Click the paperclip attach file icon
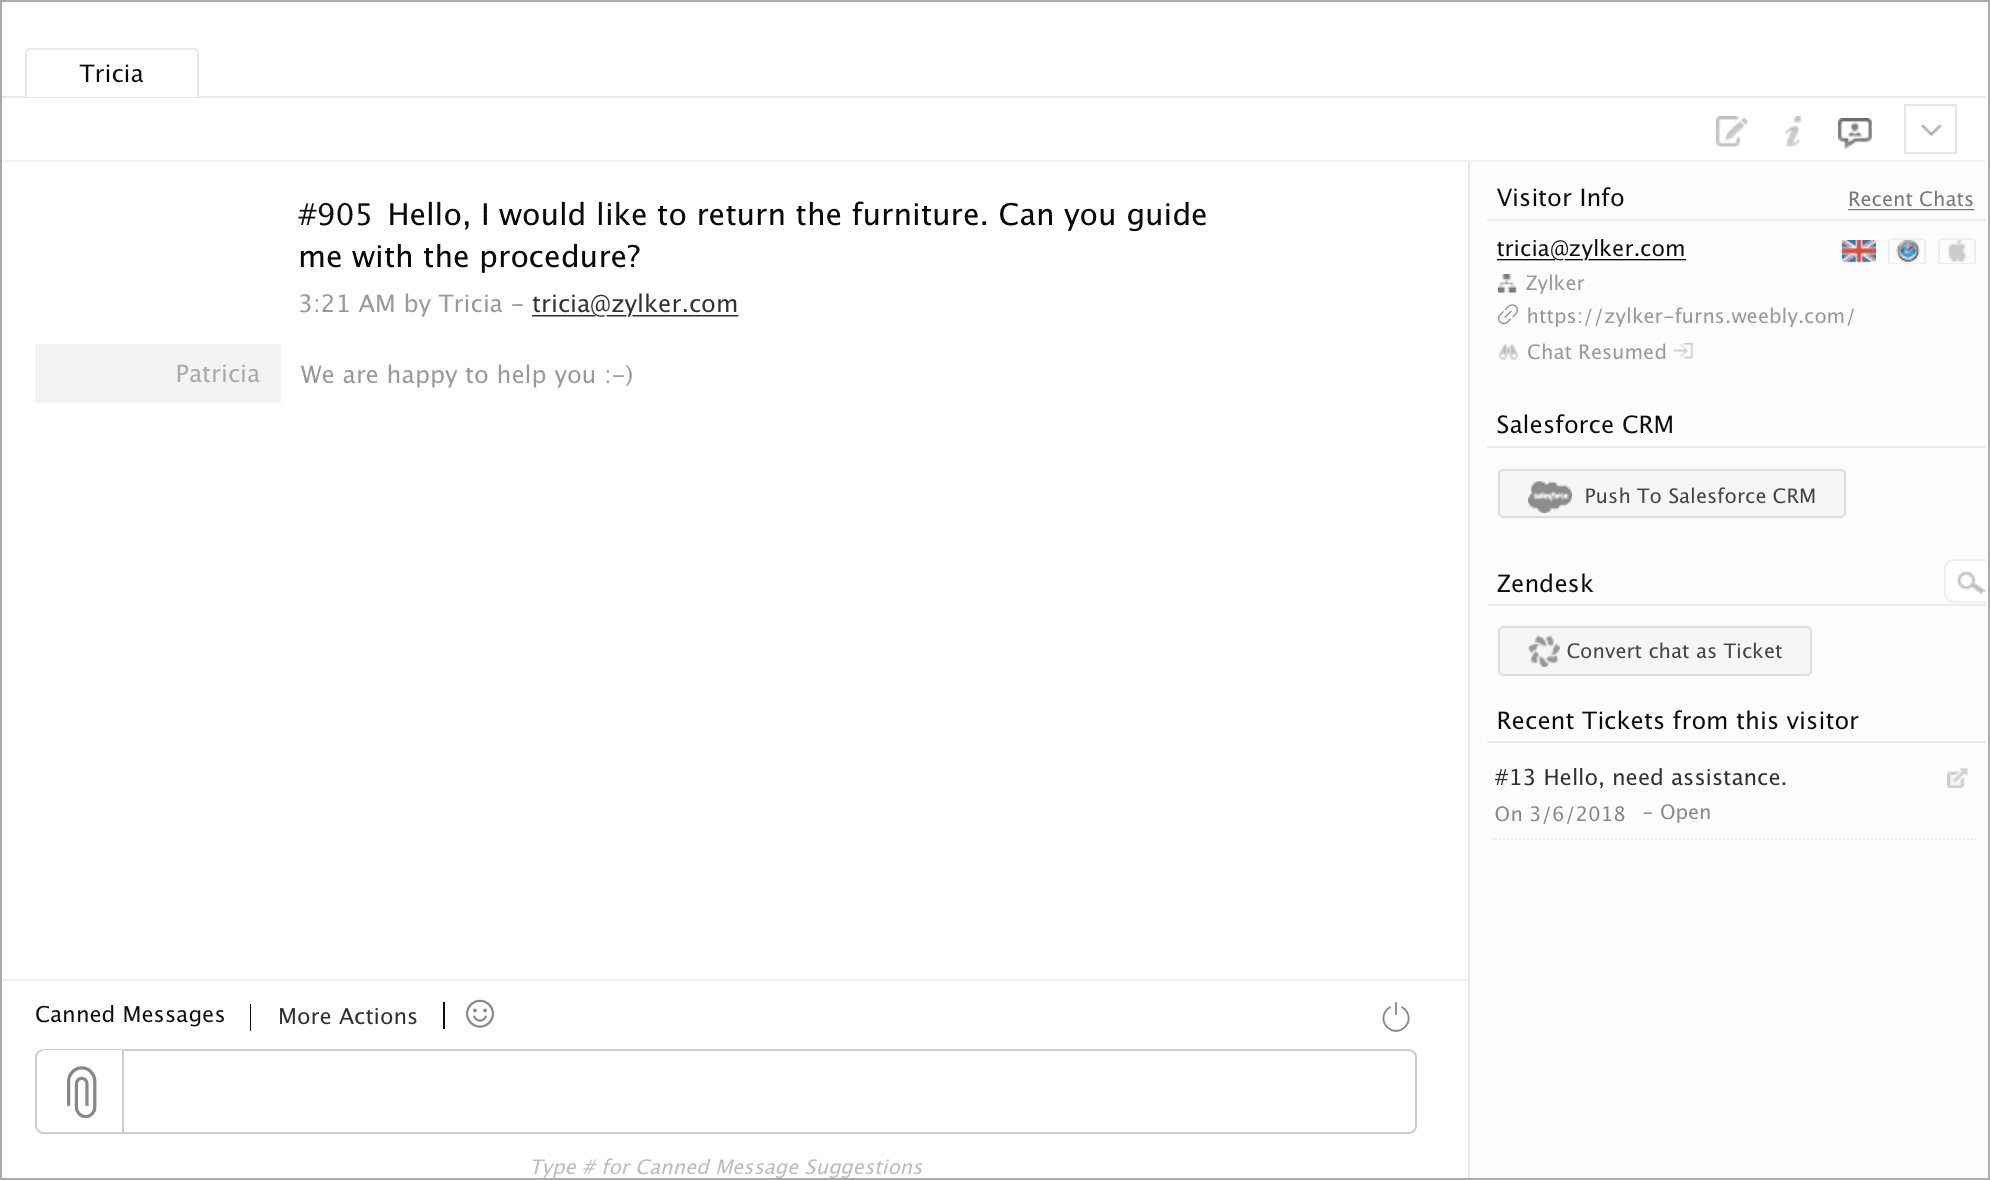The height and width of the screenshot is (1180, 1990). pos(81,1091)
